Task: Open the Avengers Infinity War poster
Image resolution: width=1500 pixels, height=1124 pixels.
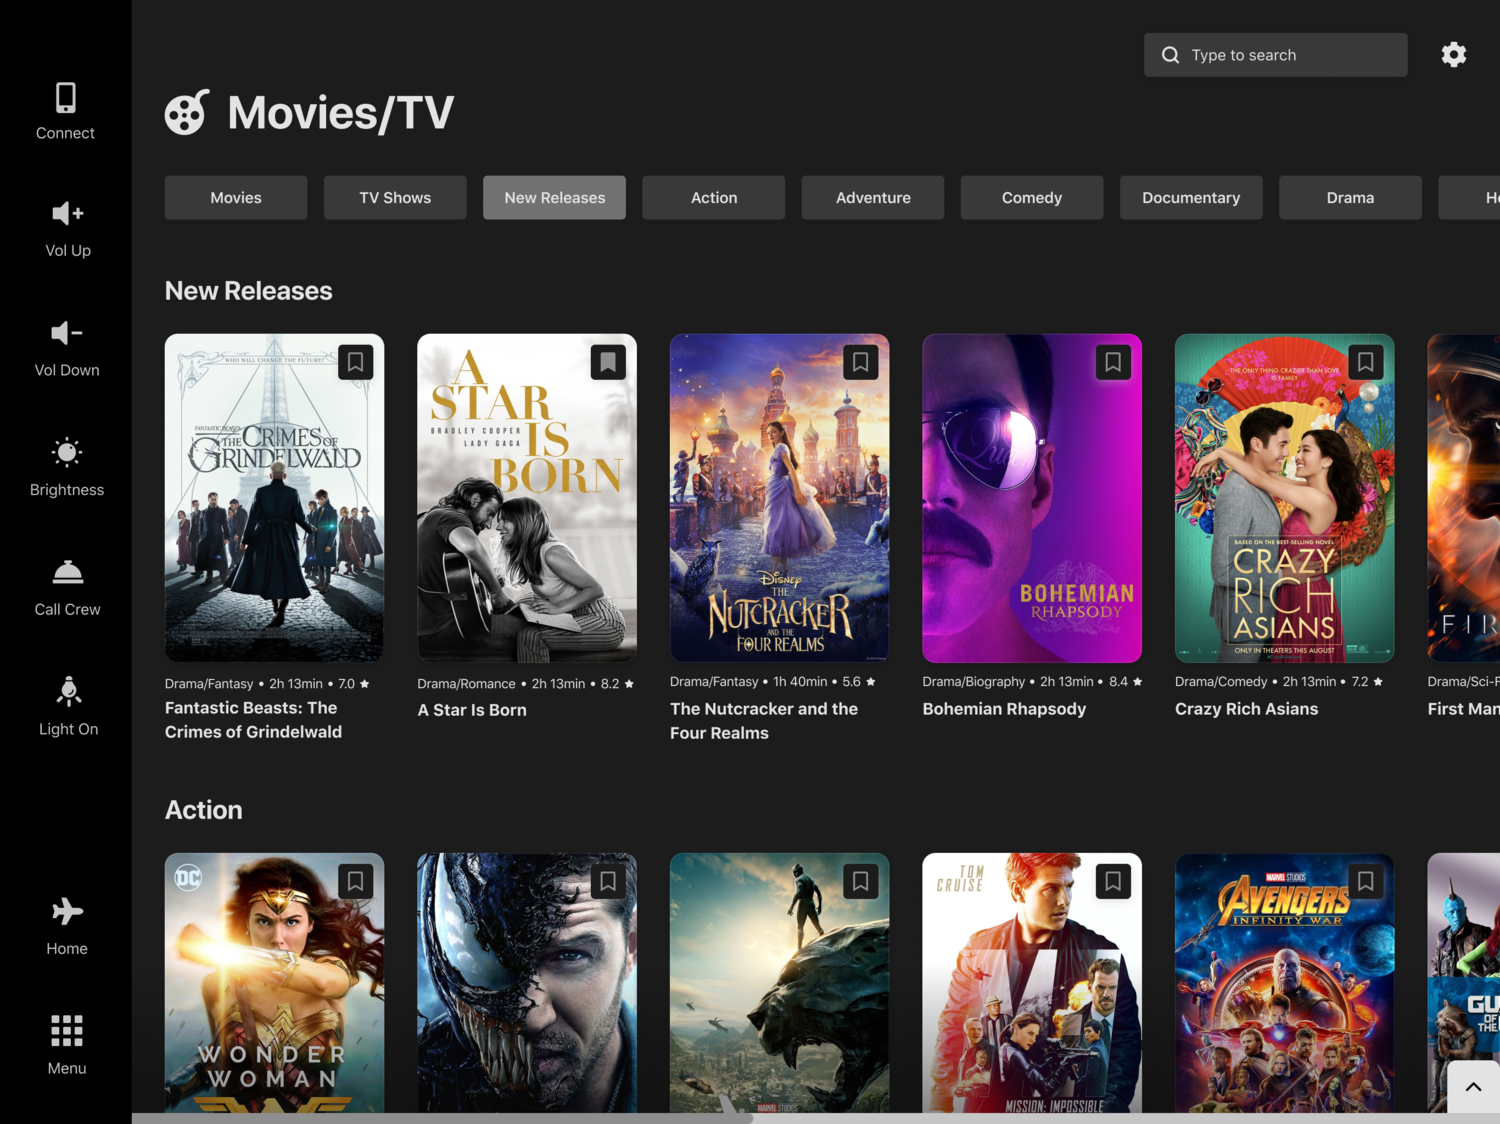Action: (x=1285, y=983)
